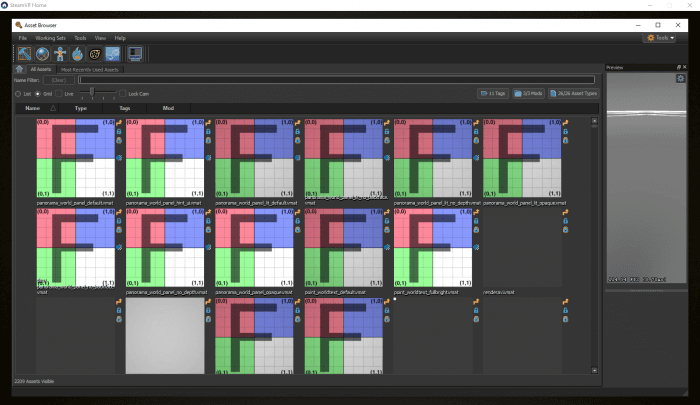Click orange arrow icon beside panorama_world_panel_opaque.vmat
Viewport: 700px width, 405px height.
coord(298,212)
